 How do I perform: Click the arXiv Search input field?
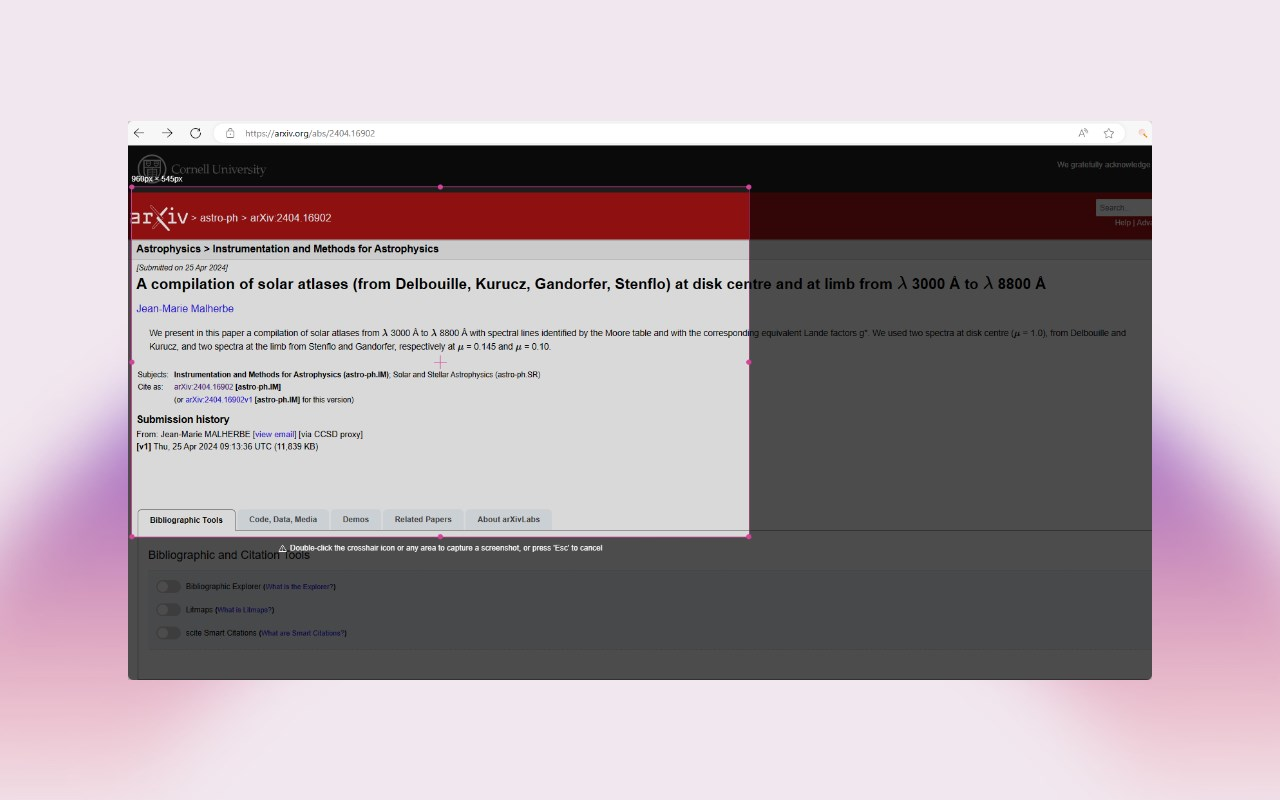1123,208
